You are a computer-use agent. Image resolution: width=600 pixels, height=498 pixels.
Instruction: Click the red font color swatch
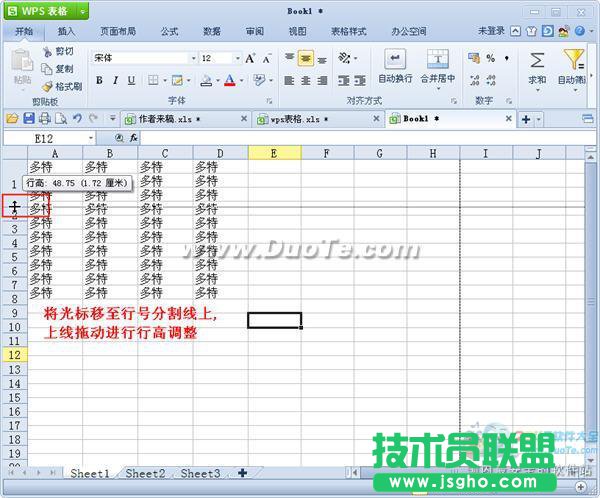pyautogui.click(x=229, y=80)
